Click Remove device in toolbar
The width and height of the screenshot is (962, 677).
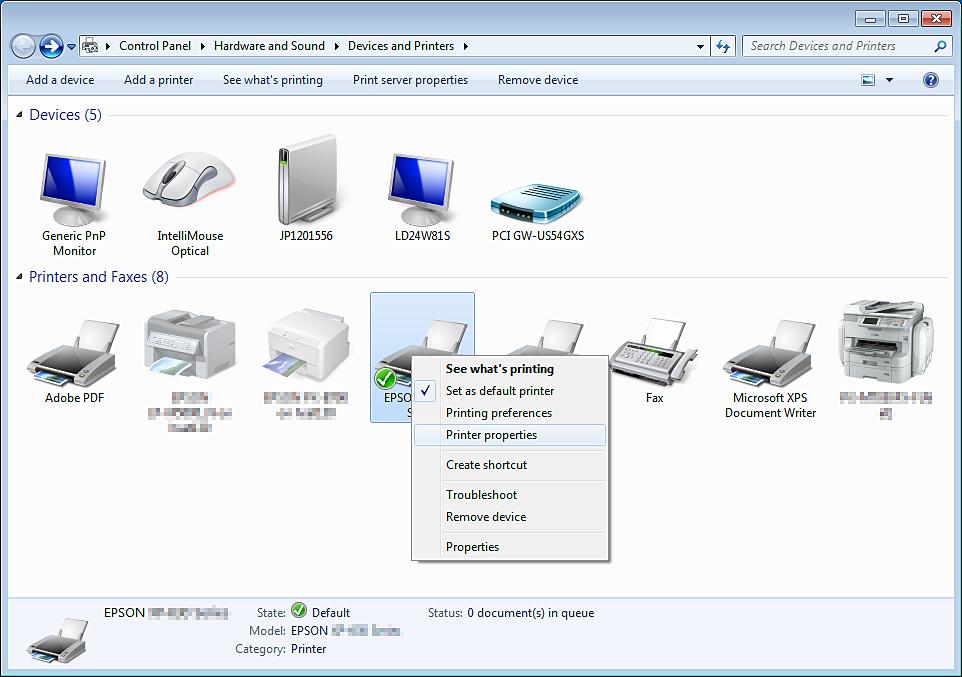pos(538,80)
